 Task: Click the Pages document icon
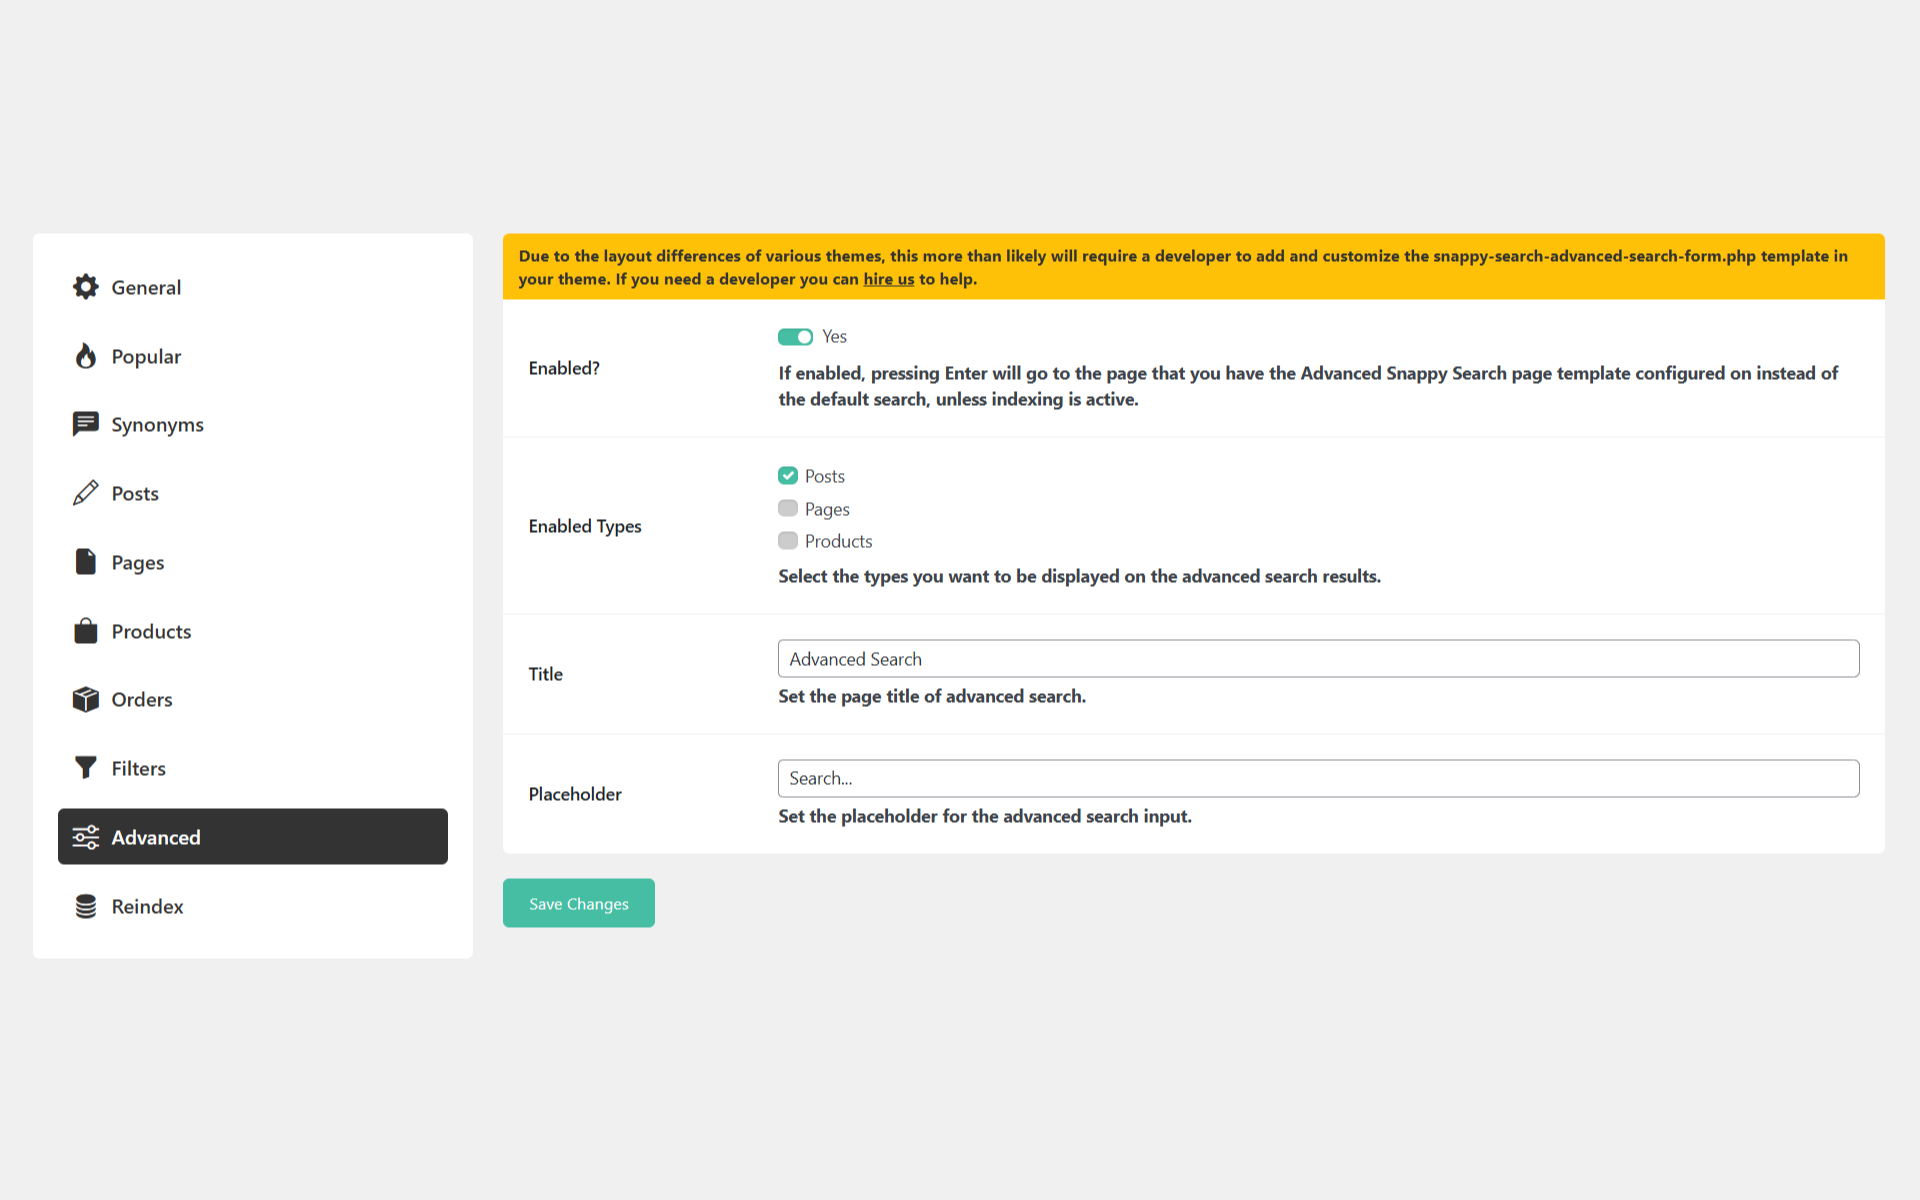[86, 562]
